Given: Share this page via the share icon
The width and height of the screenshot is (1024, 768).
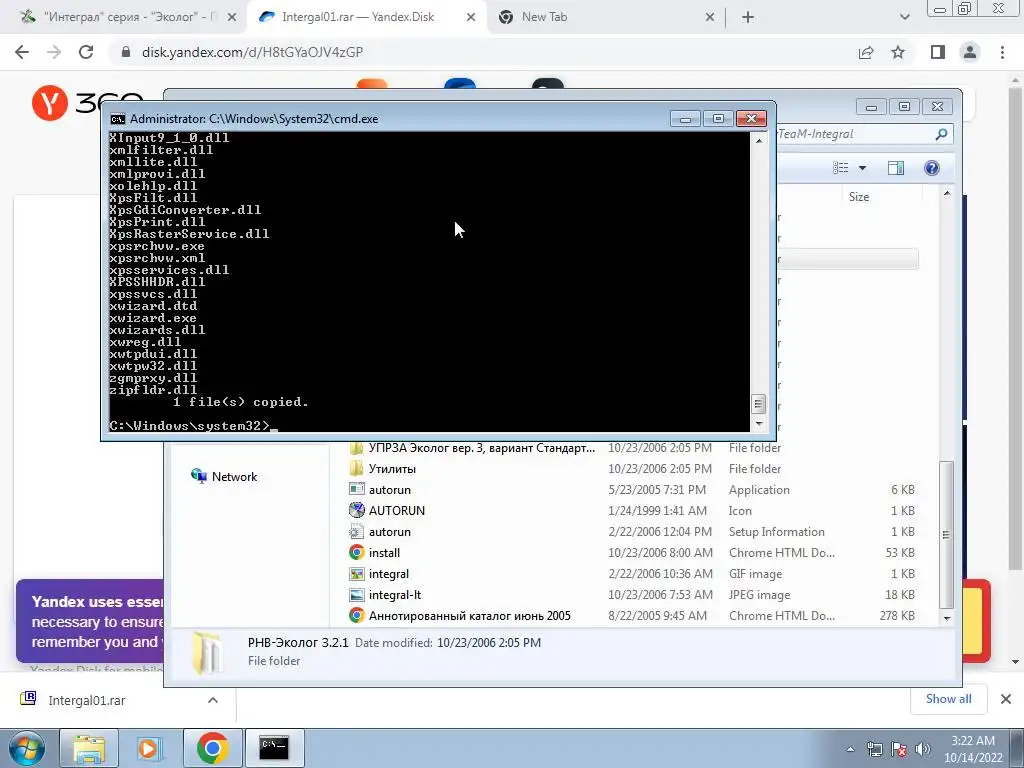Looking at the screenshot, I should click(866, 52).
